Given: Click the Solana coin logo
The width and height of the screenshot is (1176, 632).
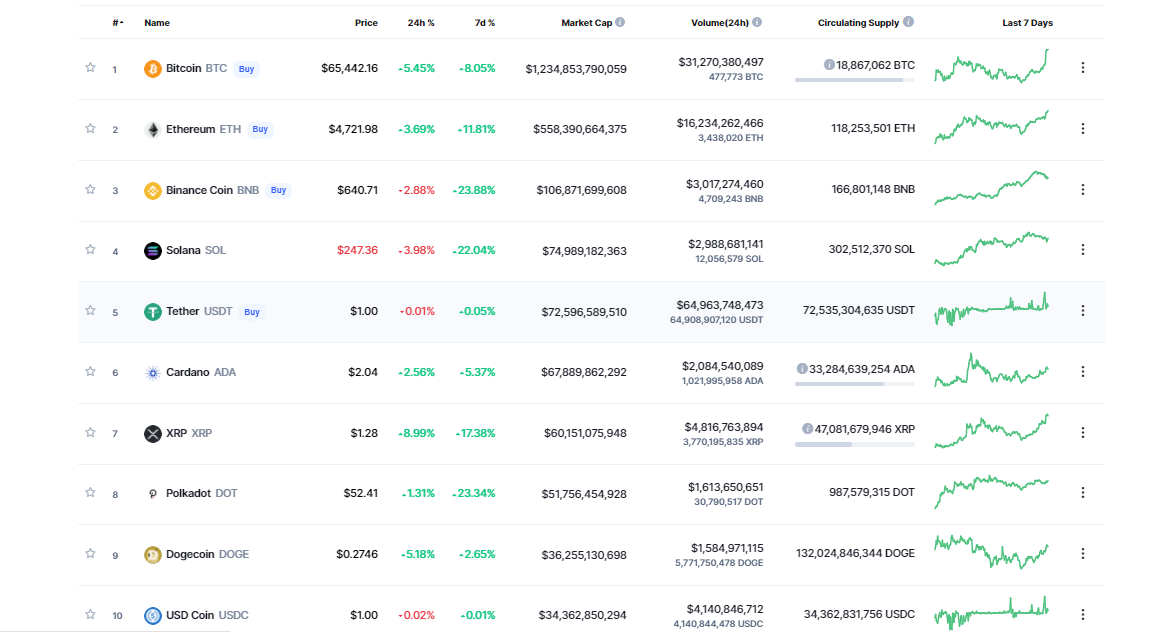Looking at the screenshot, I should 152,250.
